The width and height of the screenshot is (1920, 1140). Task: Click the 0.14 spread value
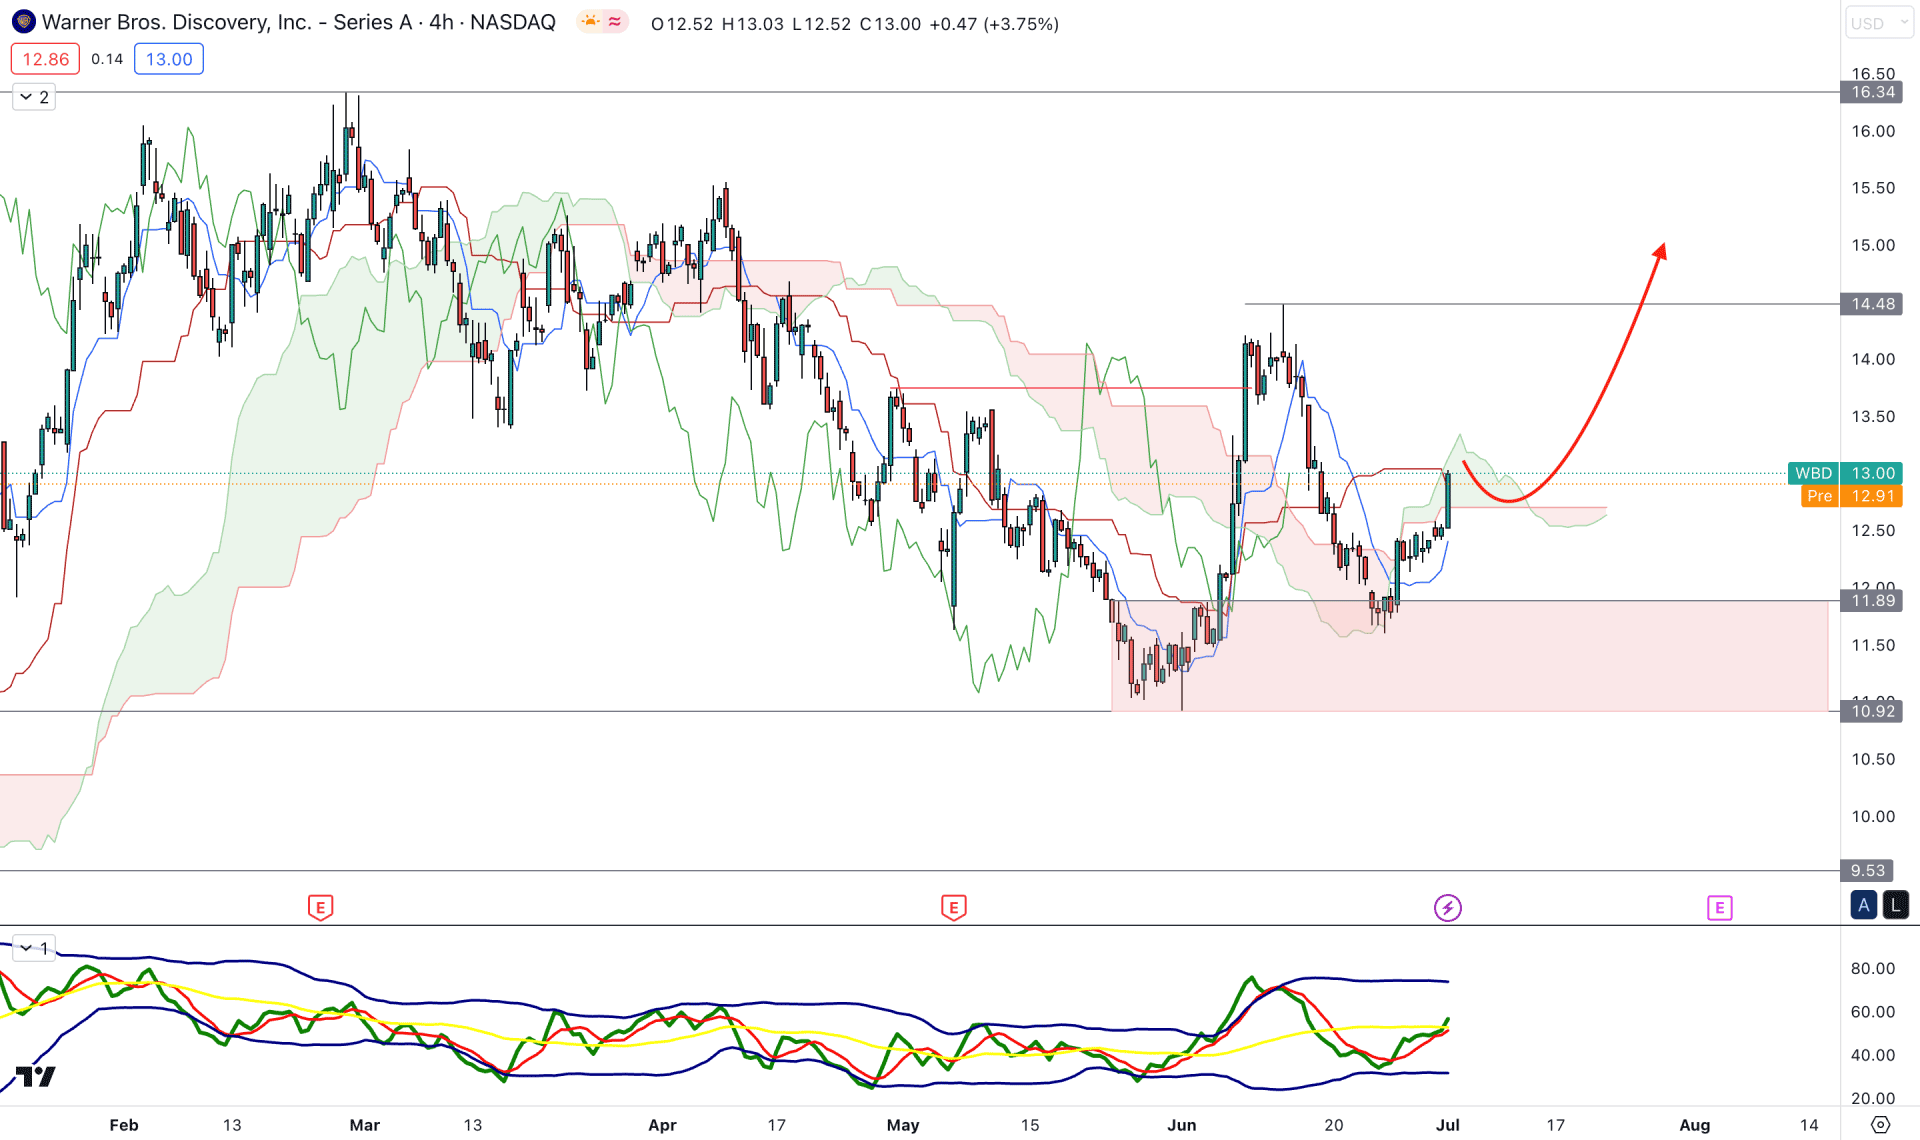[107, 59]
